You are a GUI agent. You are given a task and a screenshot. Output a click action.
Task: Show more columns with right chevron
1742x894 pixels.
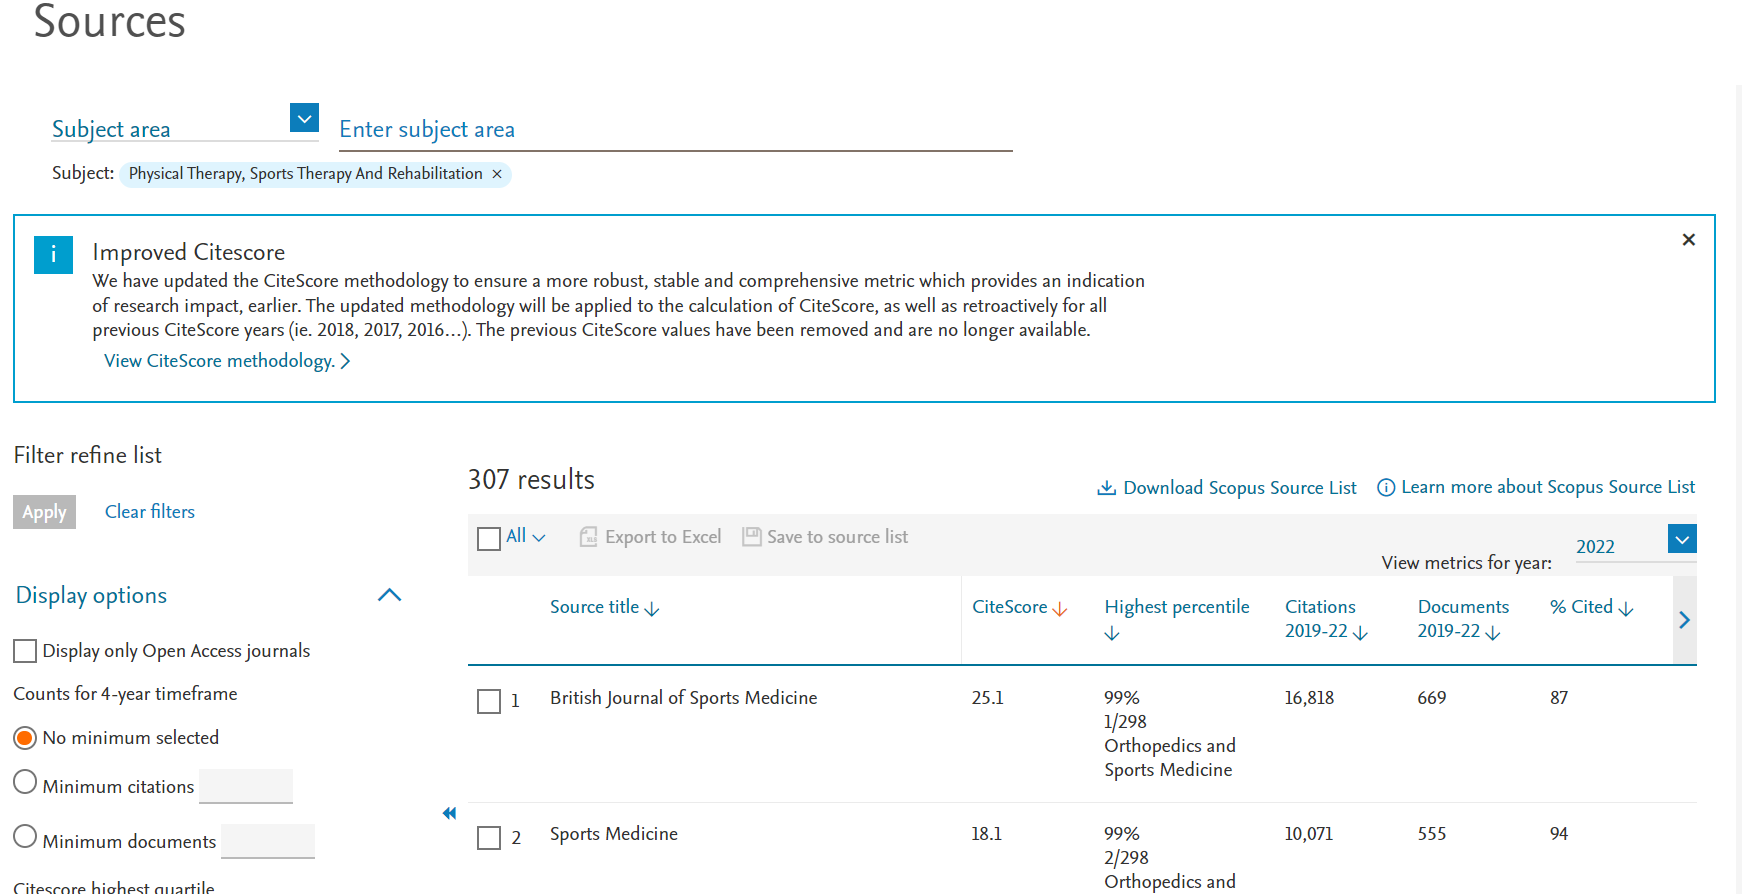point(1684,620)
